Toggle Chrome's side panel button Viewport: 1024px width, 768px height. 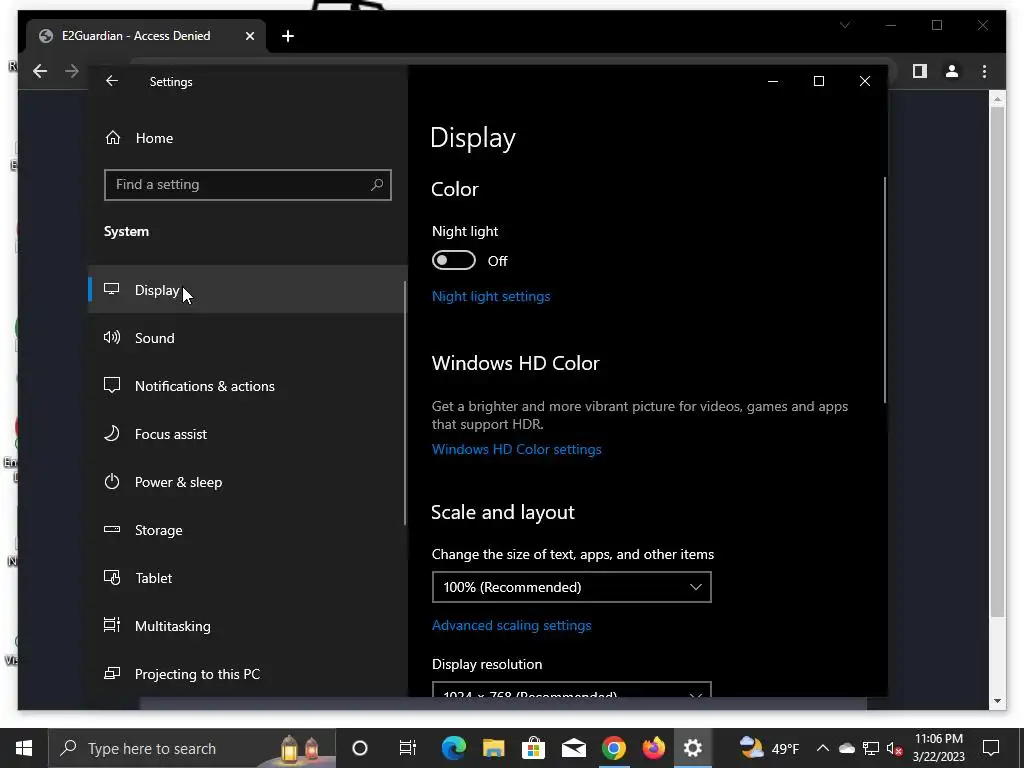click(920, 71)
